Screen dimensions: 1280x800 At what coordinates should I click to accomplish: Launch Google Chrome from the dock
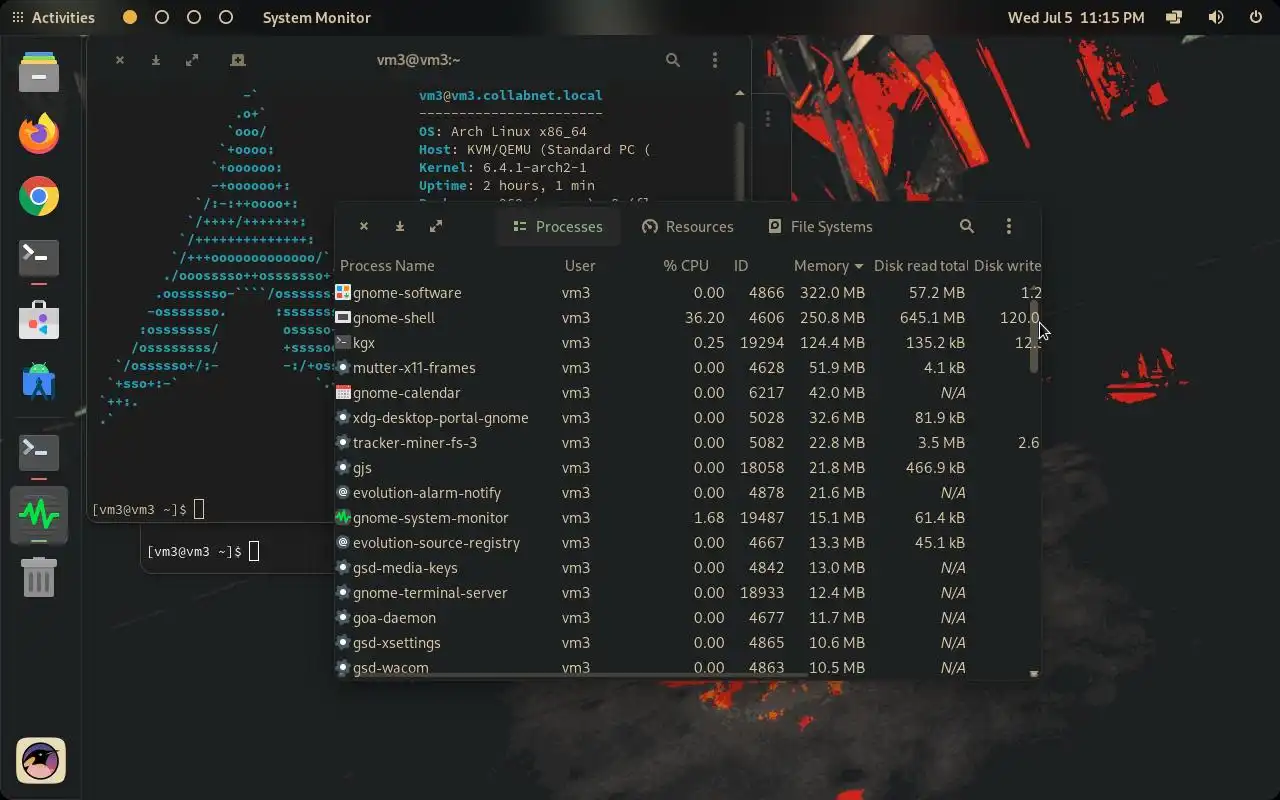[x=39, y=196]
